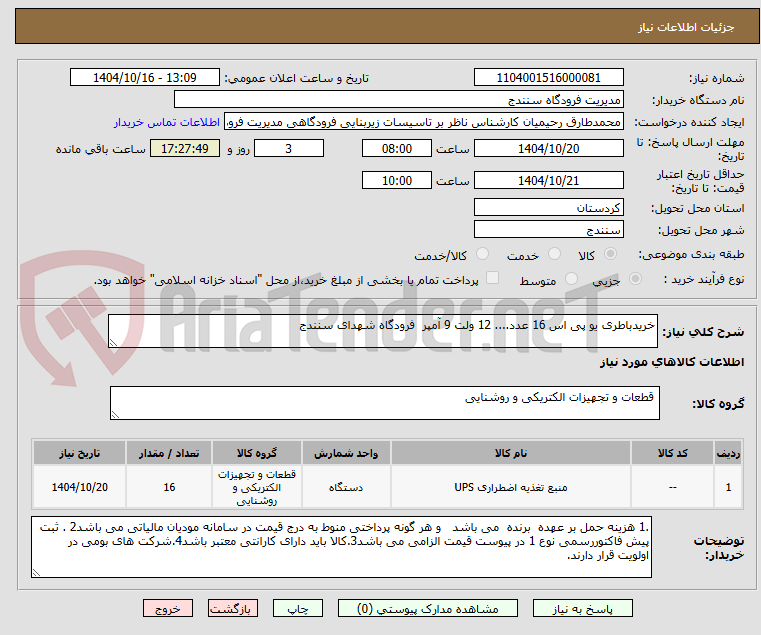Toggle the اسناد خزانه اسلامی payment checkbox
761x635 pixels.
(492, 278)
